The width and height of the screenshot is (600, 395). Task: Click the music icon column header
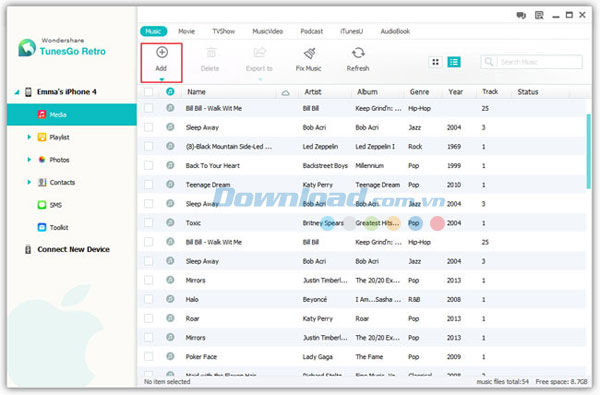tap(170, 91)
